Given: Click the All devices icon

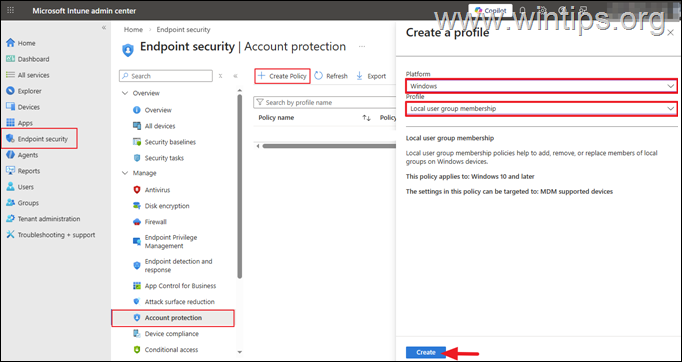Looking at the screenshot, I should [137, 126].
